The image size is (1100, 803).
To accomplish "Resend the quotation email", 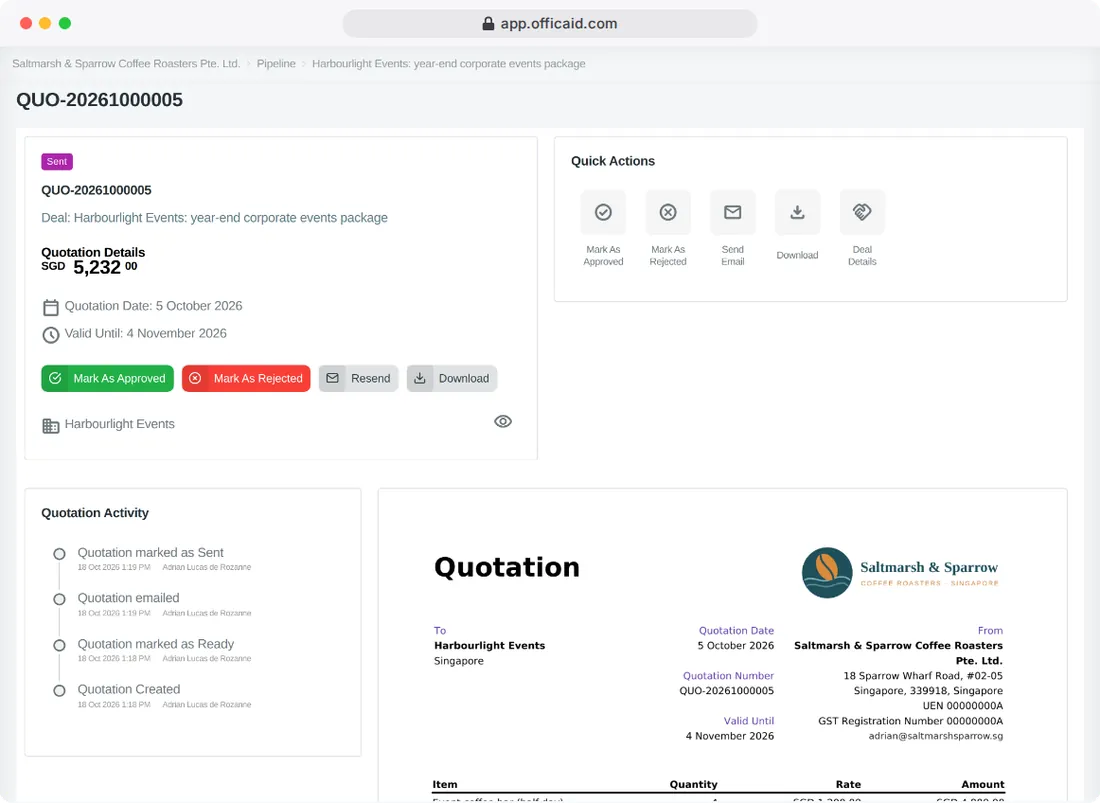I will pos(358,378).
